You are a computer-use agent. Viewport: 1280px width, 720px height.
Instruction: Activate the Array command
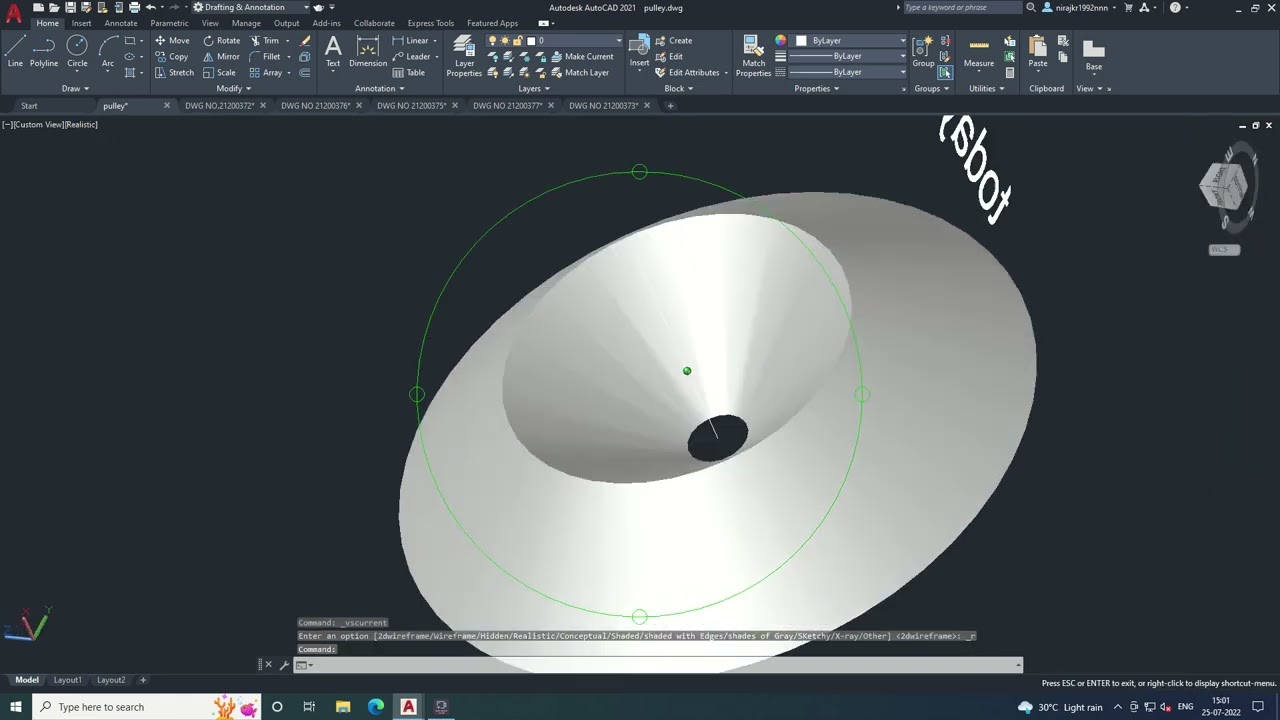tap(265, 73)
